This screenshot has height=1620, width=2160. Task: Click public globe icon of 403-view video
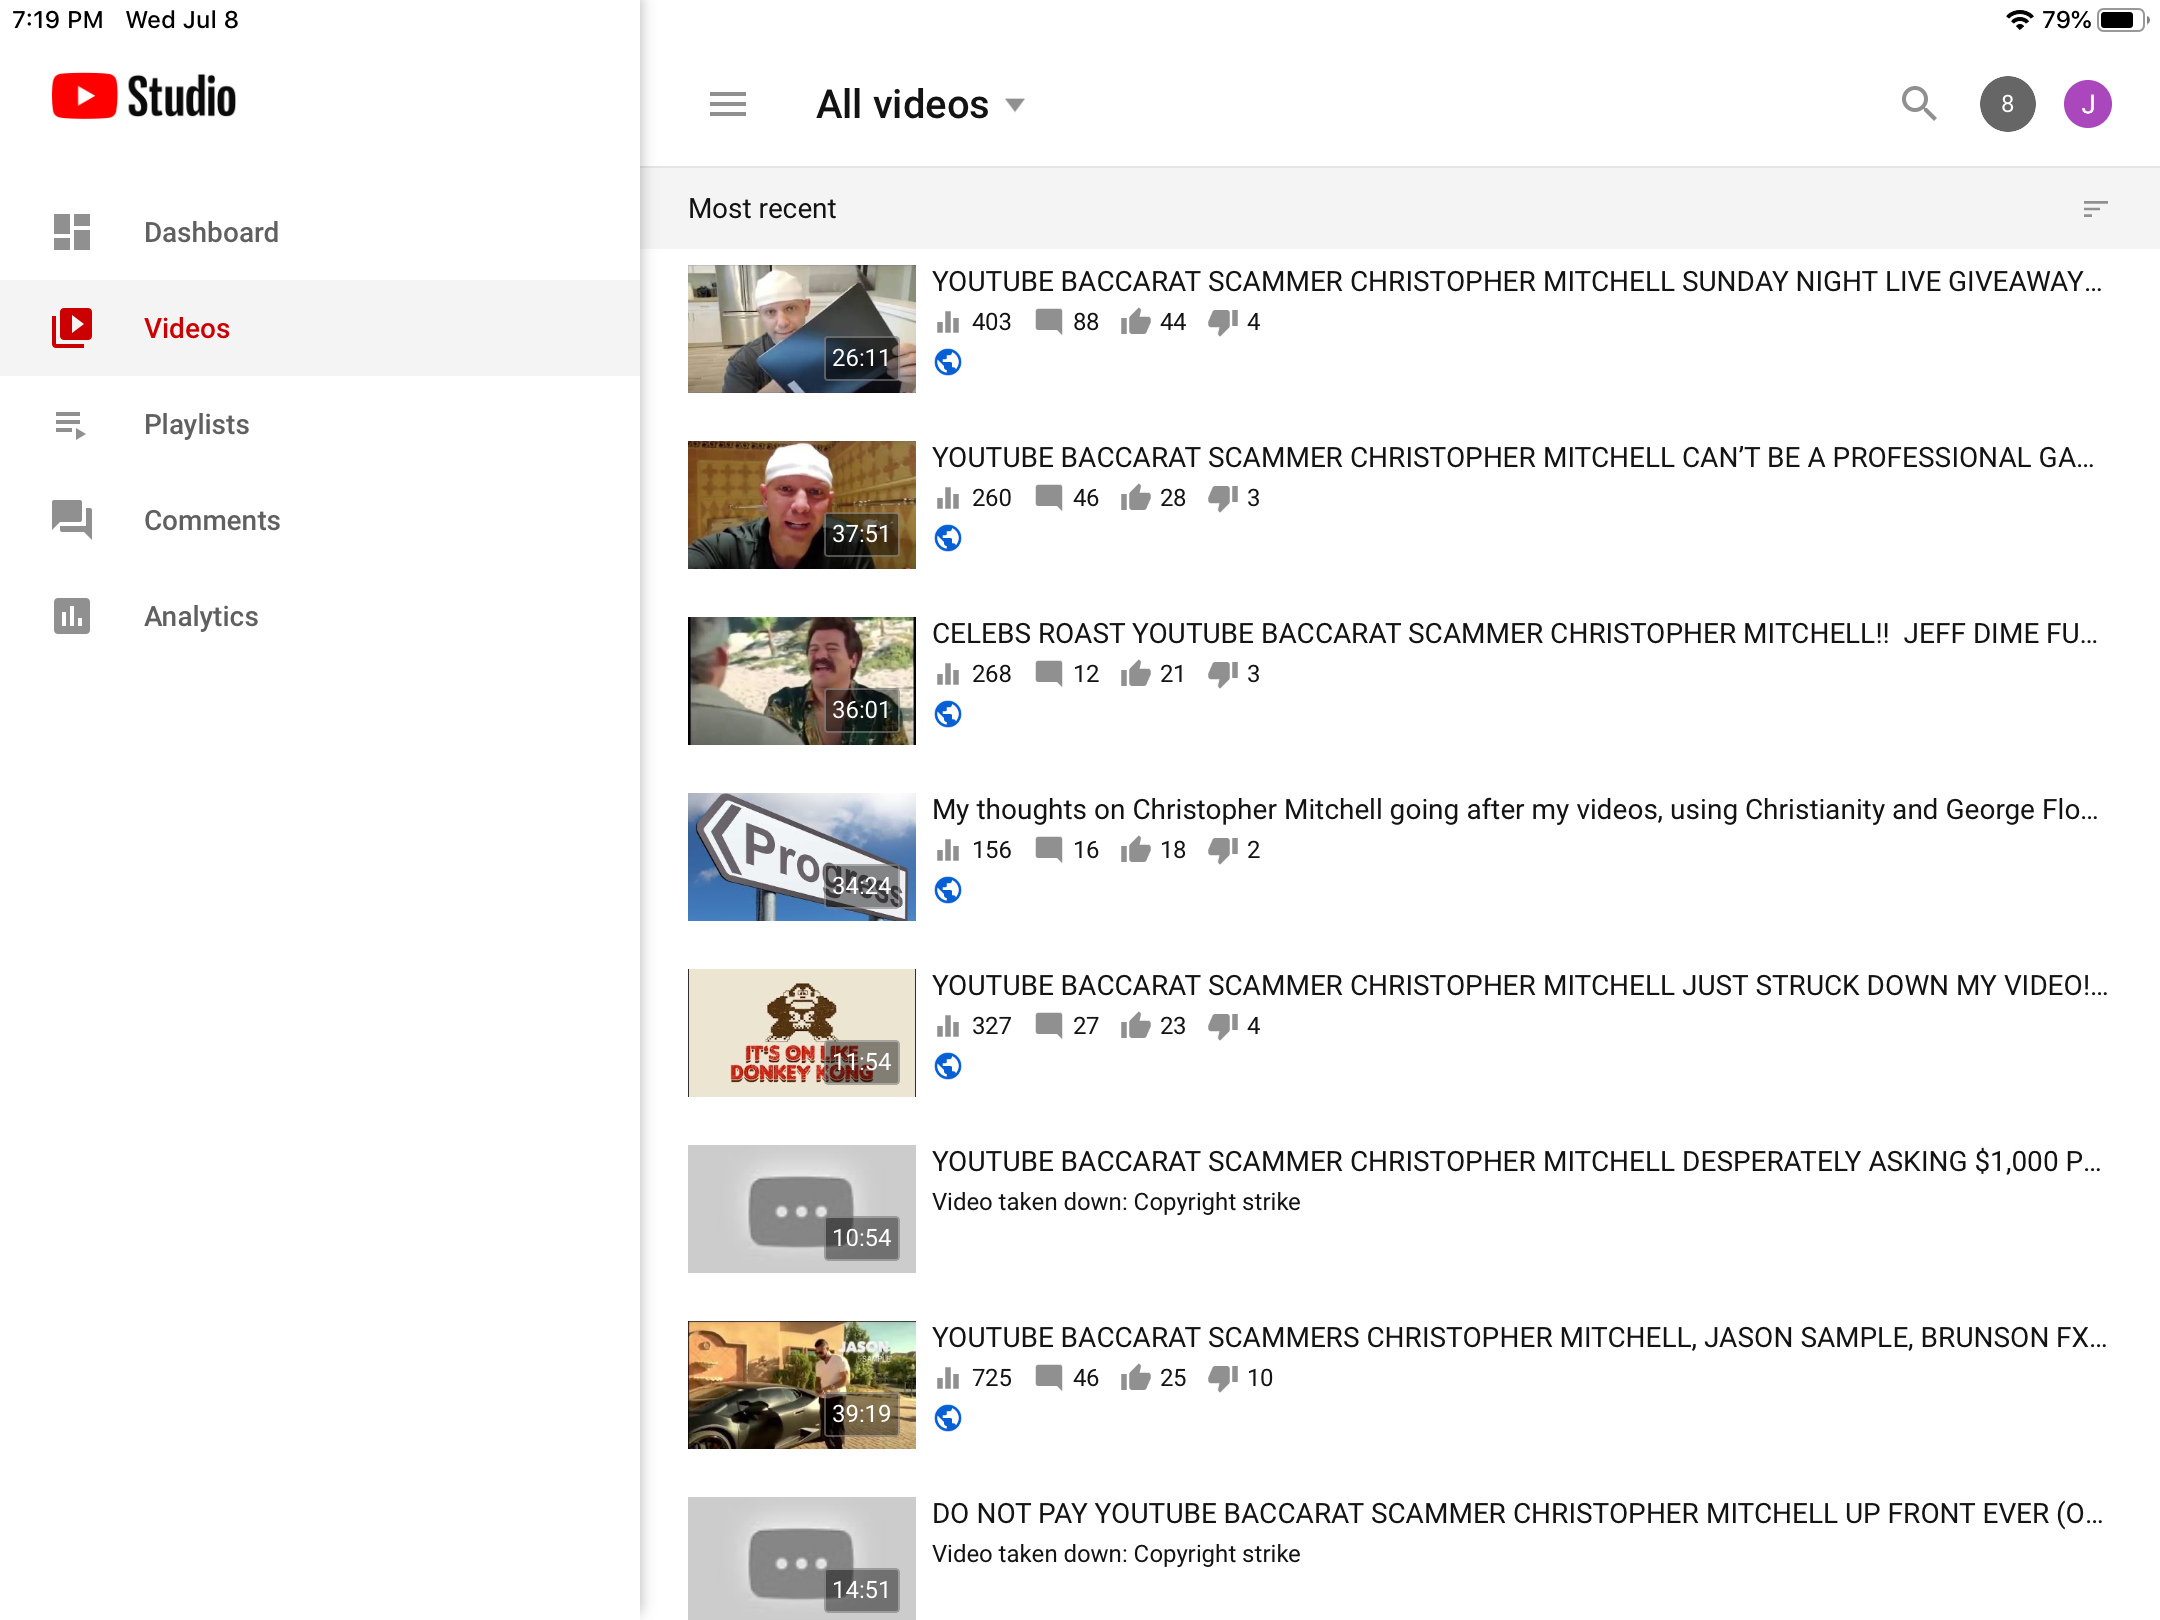pos(948,362)
